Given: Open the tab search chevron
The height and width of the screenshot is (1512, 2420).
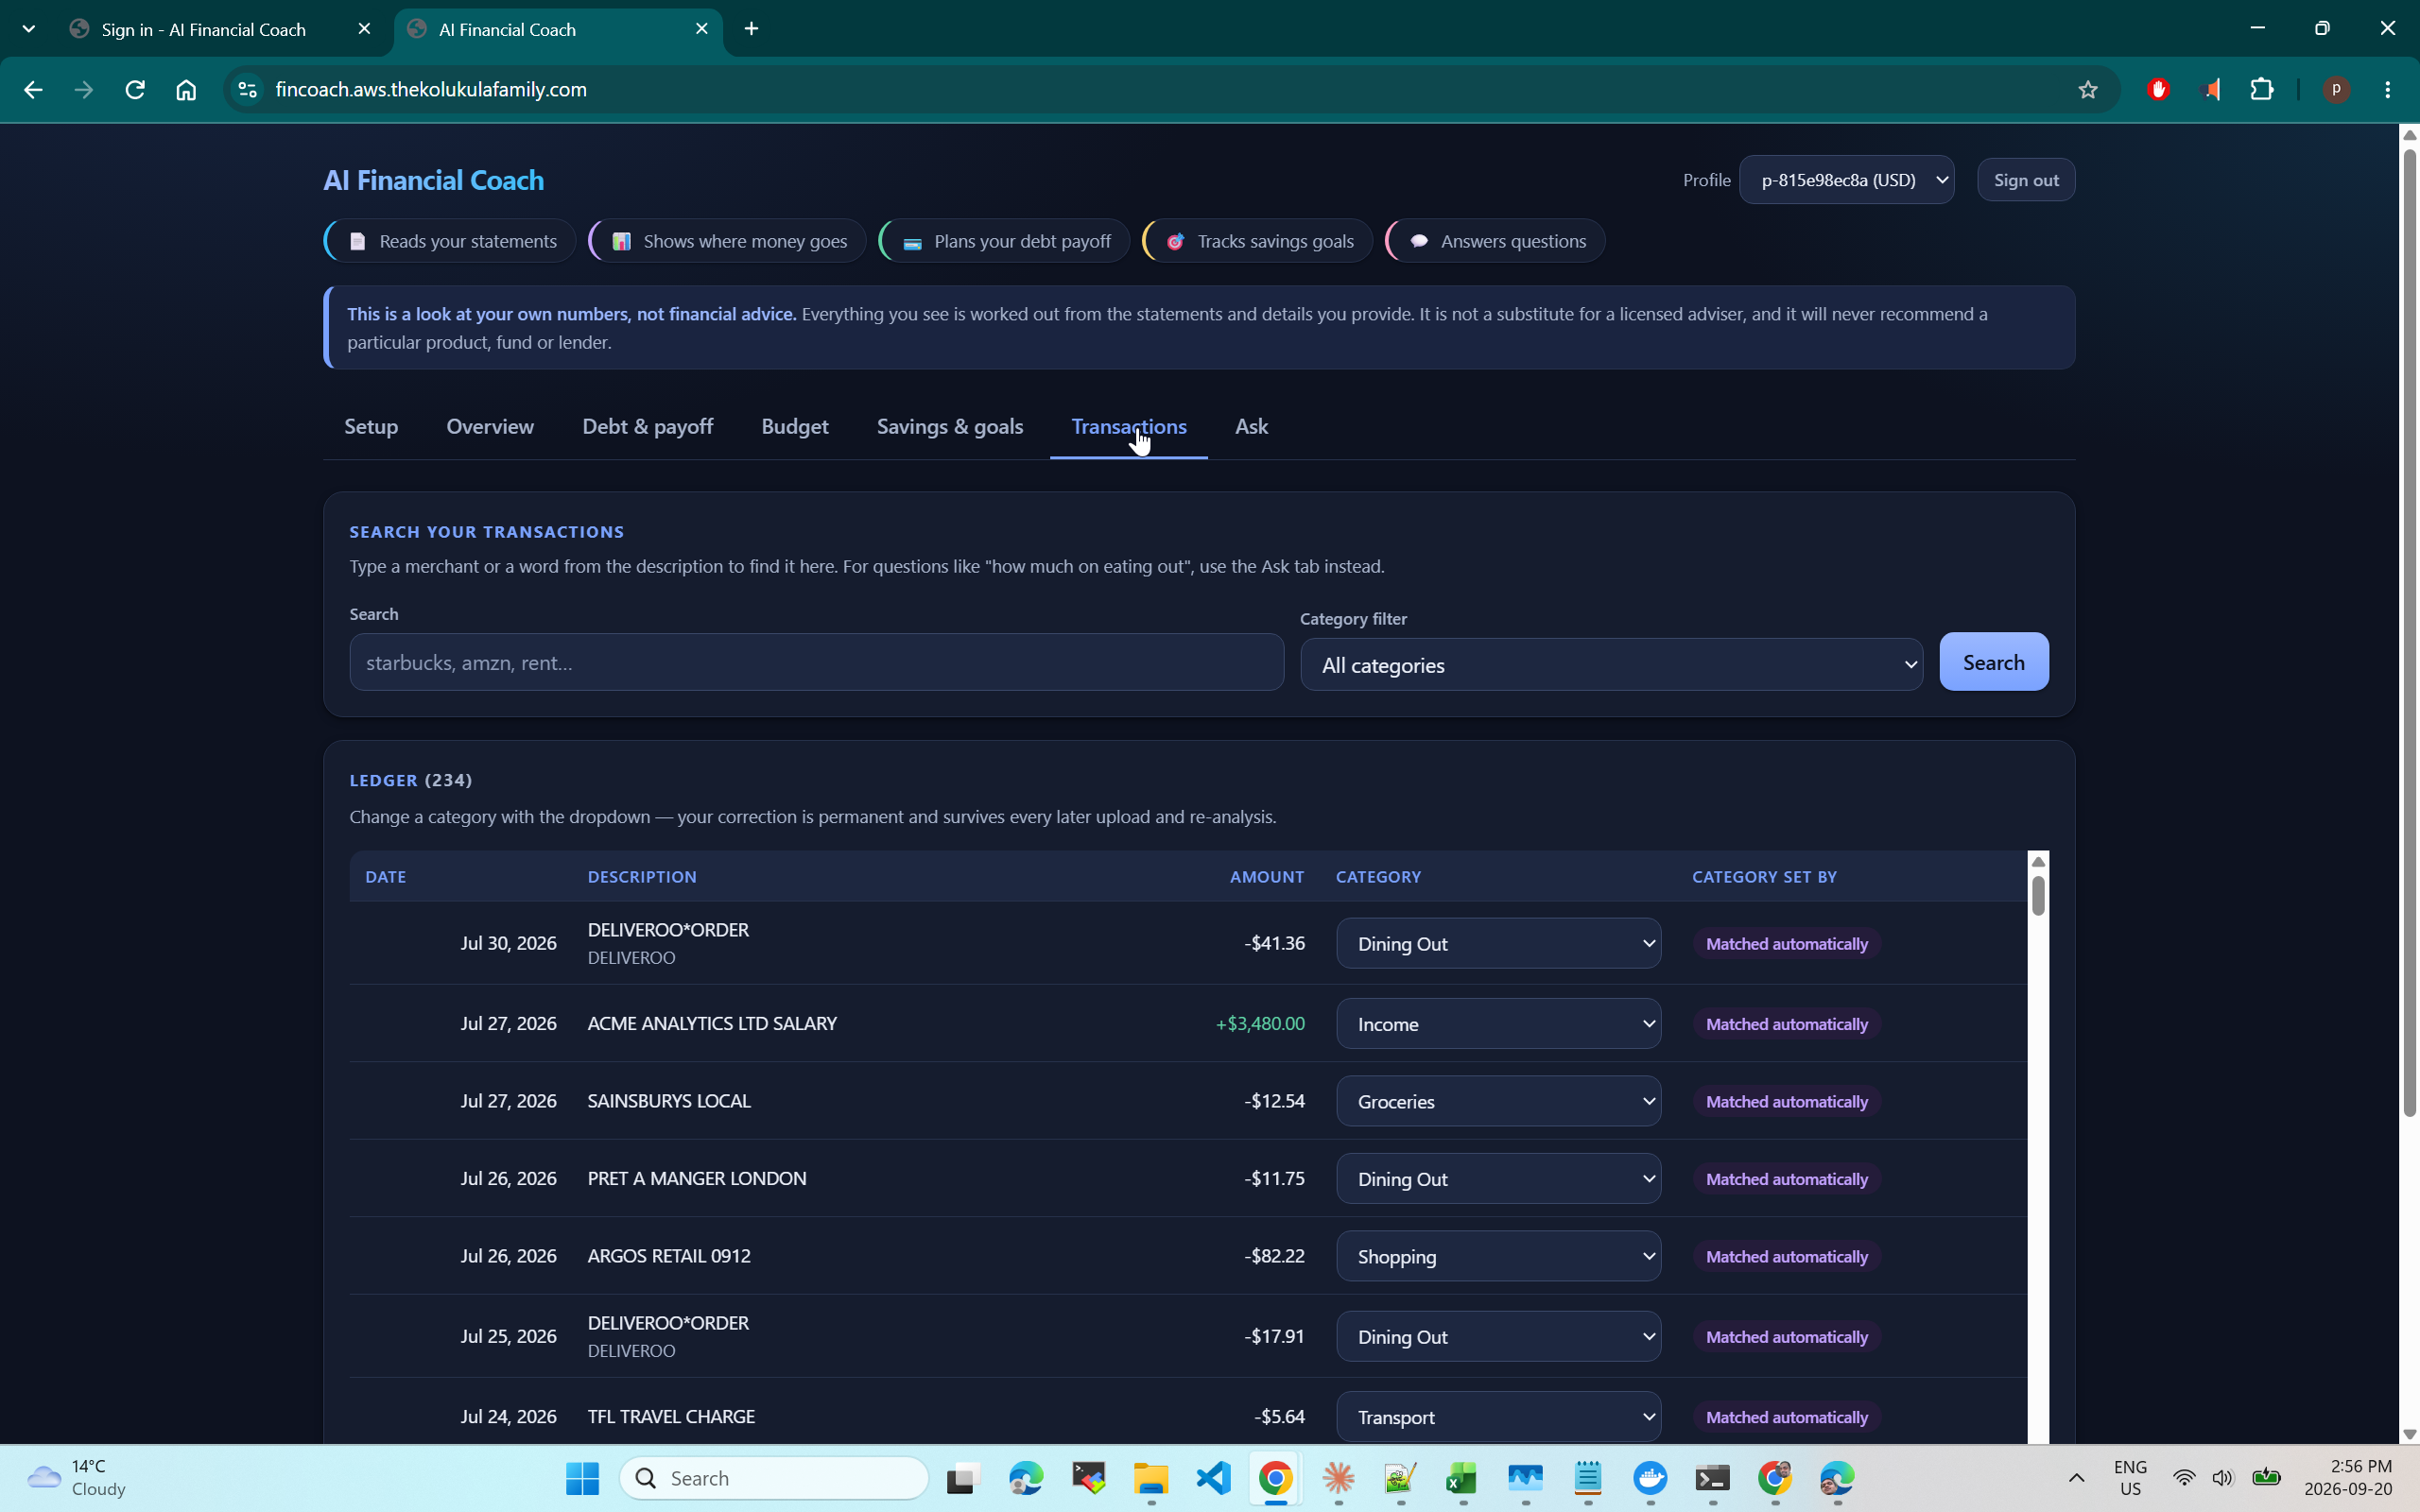Looking at the screenshot, I should 29,29.
